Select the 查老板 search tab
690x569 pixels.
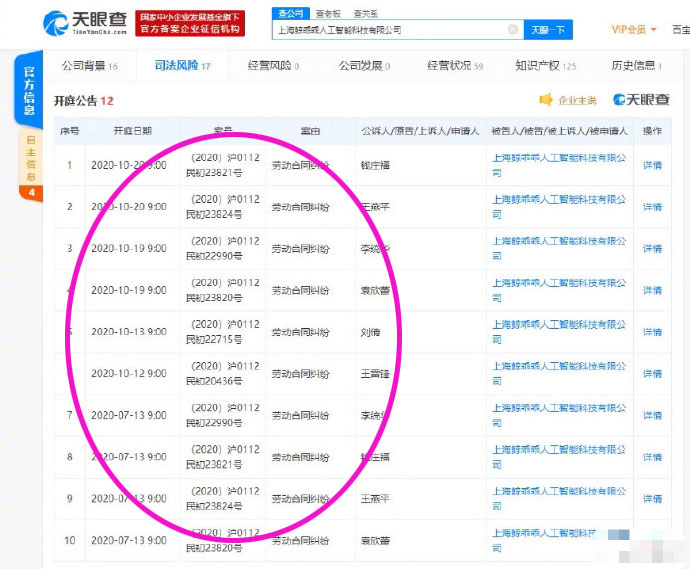[x=328, y=14]
